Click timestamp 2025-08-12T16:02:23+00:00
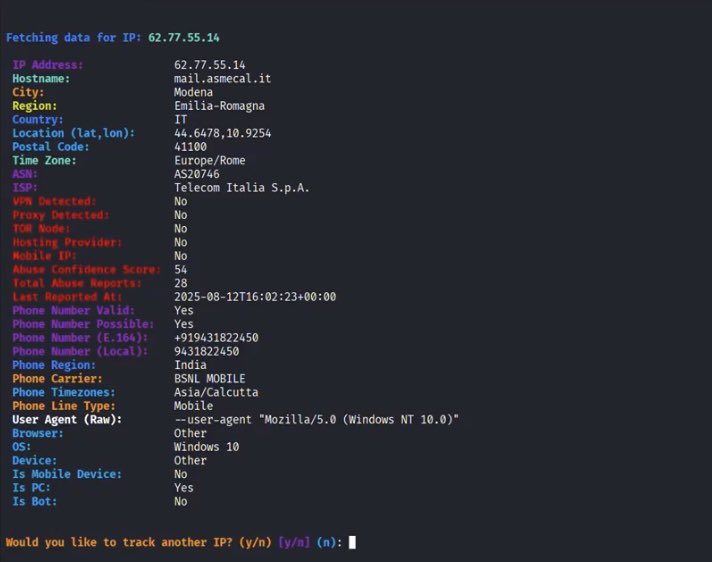The width and height of the screenshot is (712, 562). [x=255, y=296]
